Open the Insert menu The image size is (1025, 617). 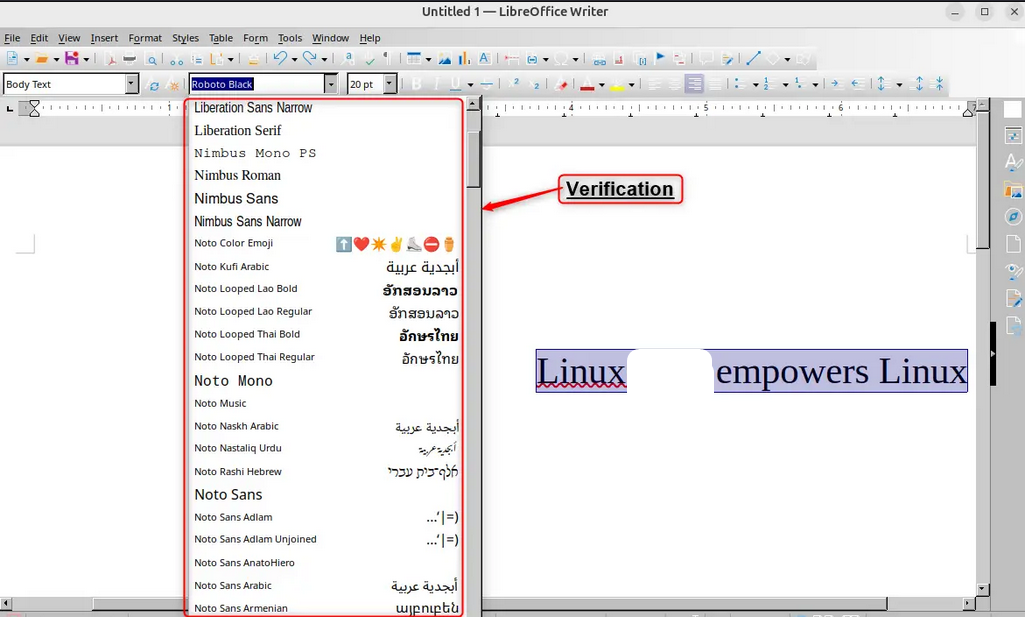104,38
